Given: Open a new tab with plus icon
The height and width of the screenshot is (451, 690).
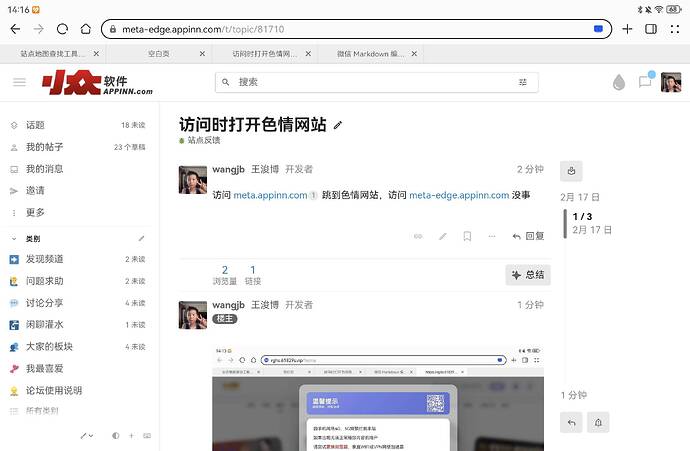Looking at the screenshot, I should coord(627,29).
